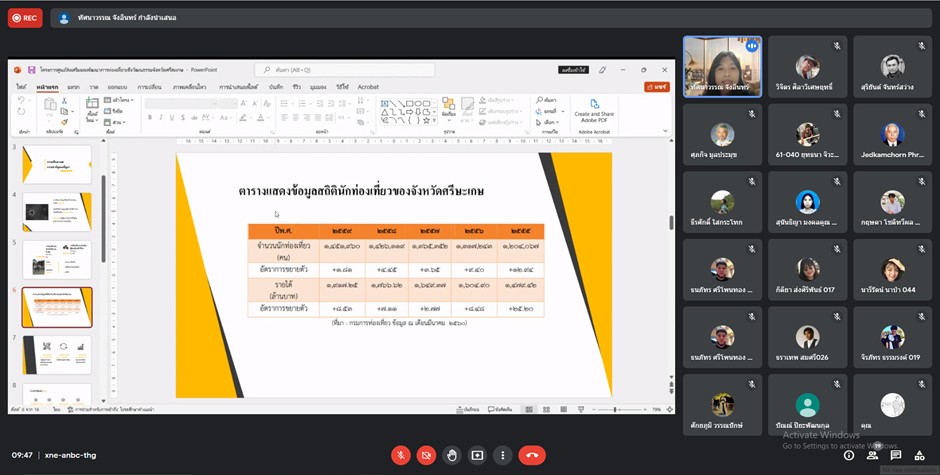The height and width of the screenshot is (475, 940).
Task: Open the Activities panel icon
Action: tap(919, 456)
